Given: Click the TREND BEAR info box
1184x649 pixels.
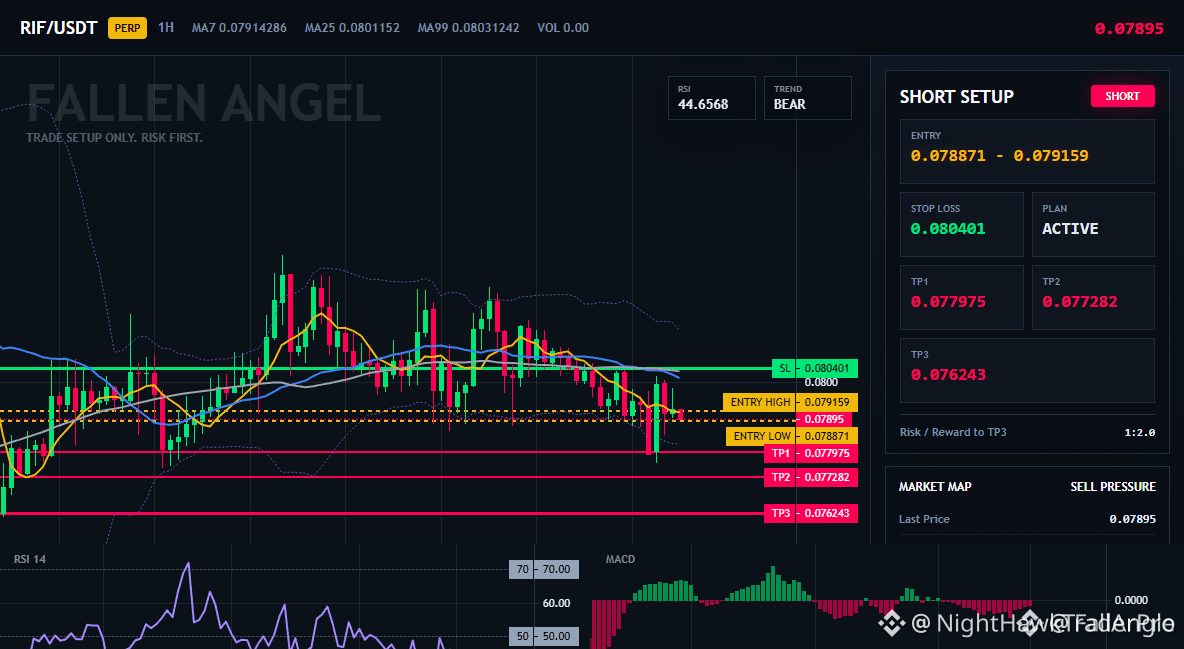Looking at the screenshot, I should point(807,97).
